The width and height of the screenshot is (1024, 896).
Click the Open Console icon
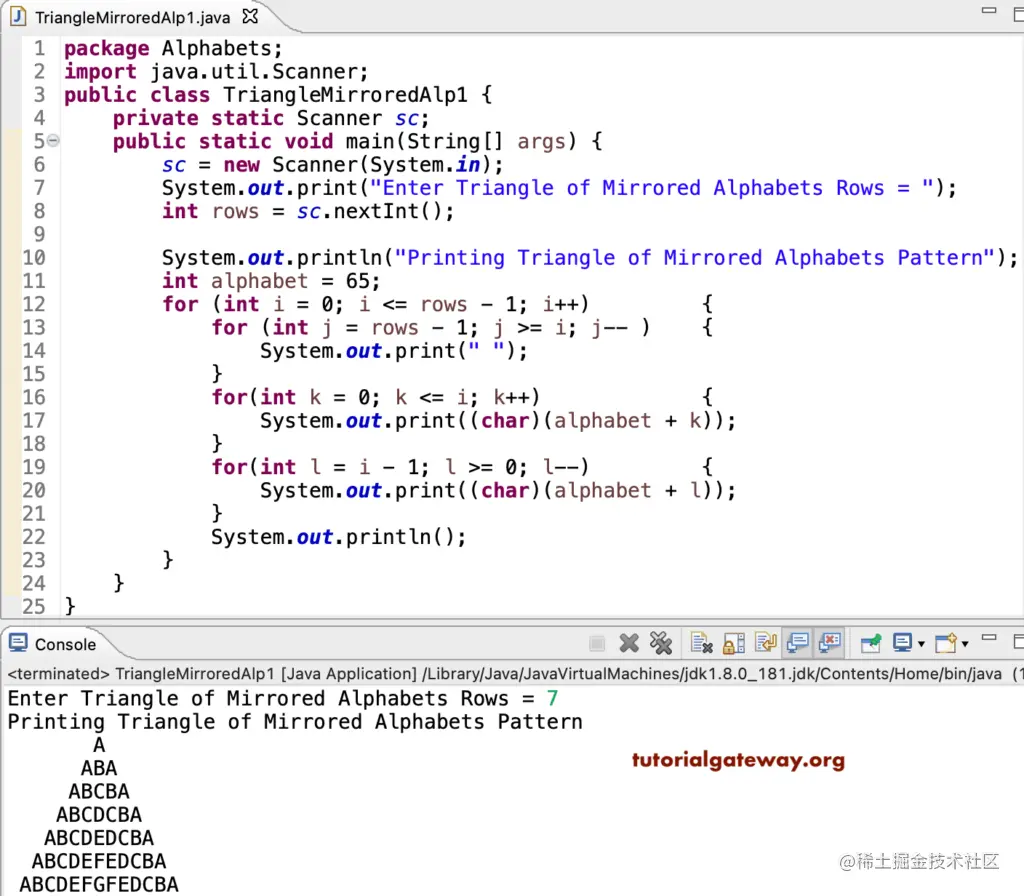click(946, 643)
